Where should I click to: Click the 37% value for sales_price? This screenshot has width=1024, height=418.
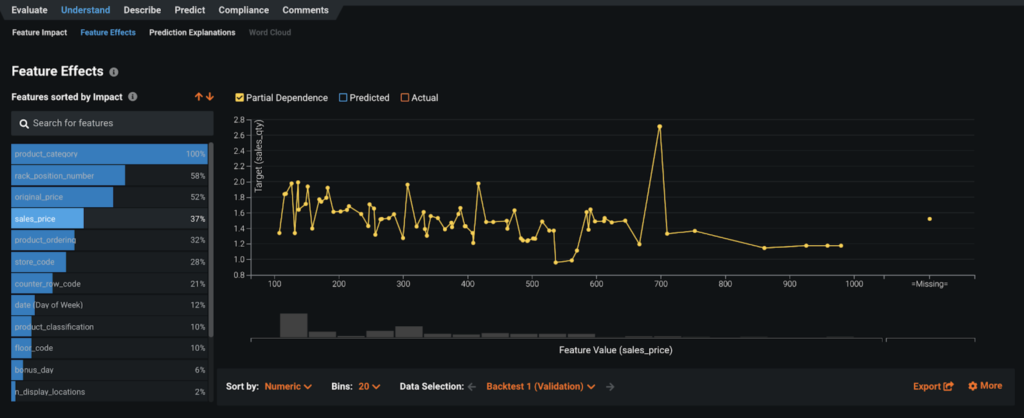(198, 219)
